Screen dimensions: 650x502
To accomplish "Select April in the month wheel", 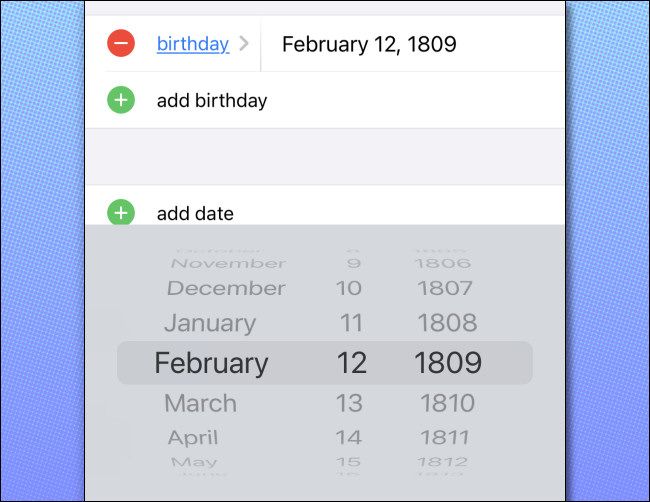I will 193,437.
